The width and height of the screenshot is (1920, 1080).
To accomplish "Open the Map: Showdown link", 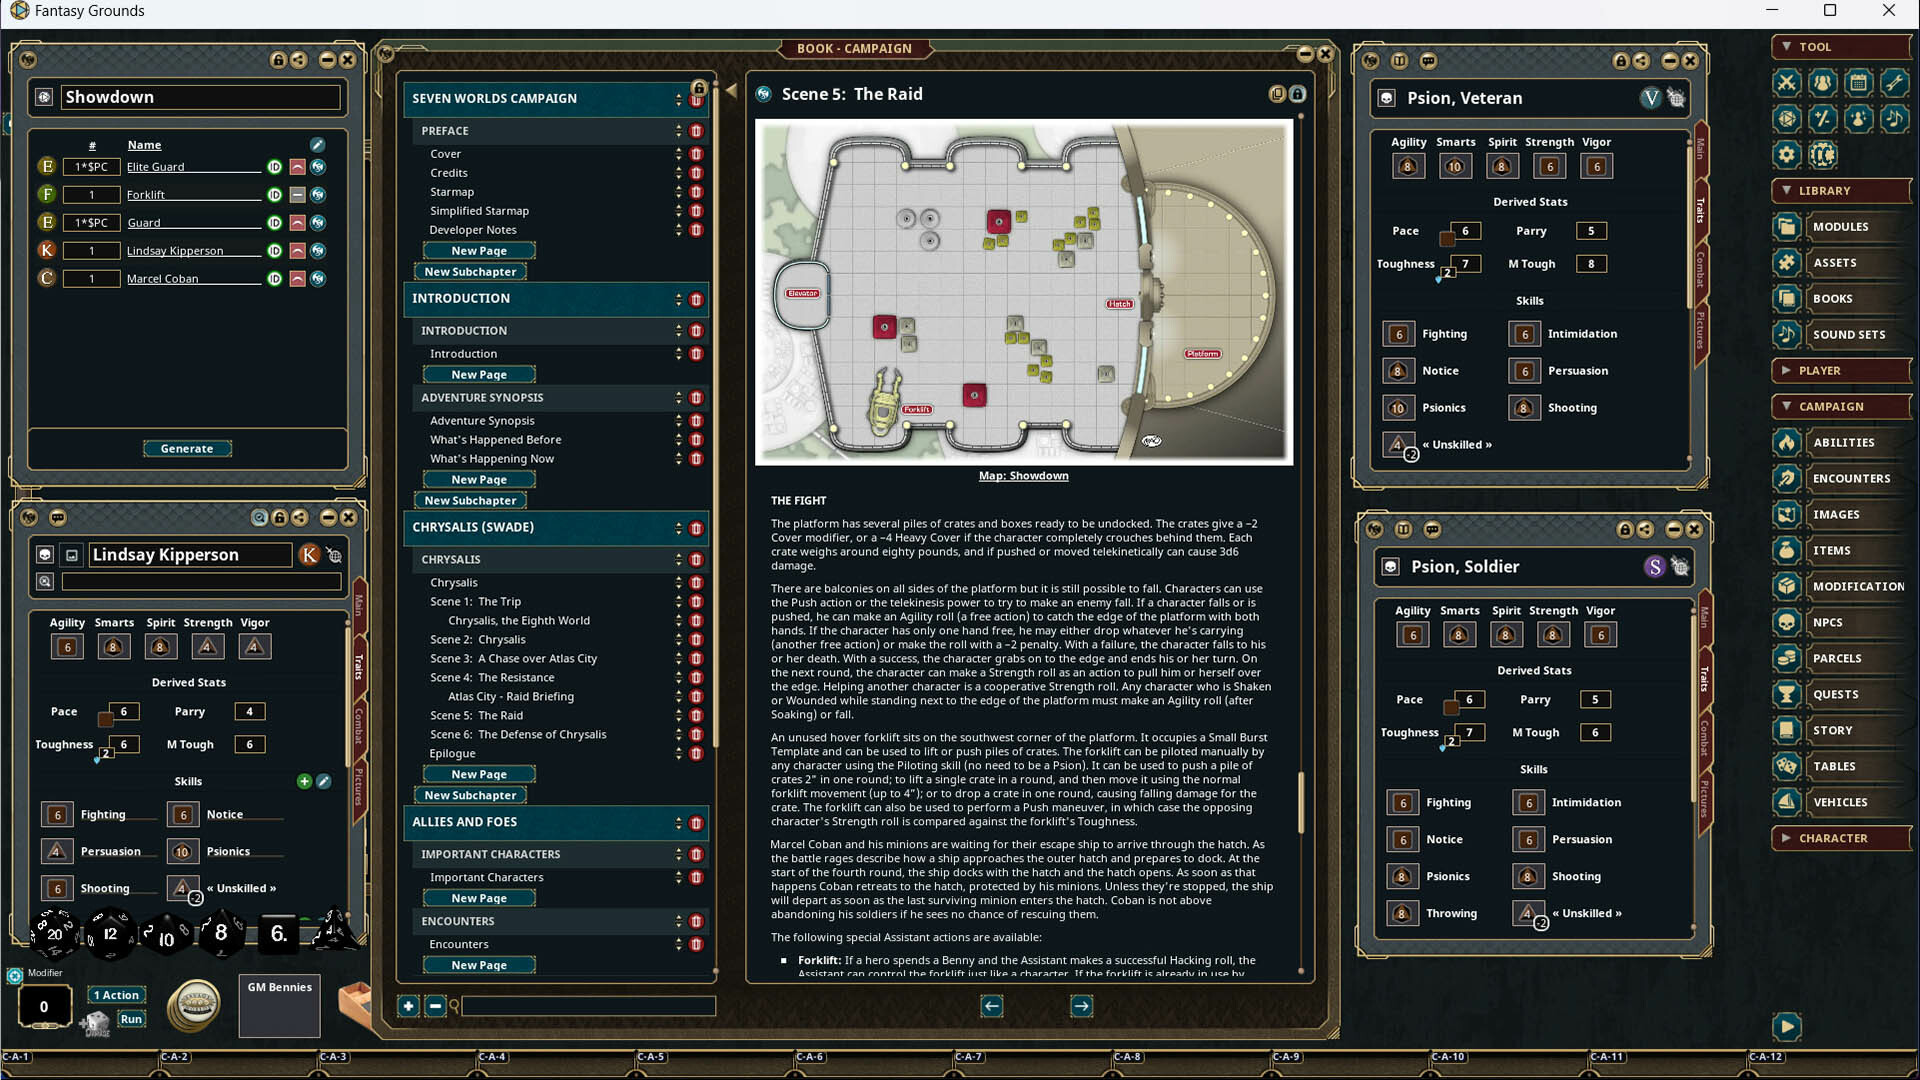I will [1023, 475].
